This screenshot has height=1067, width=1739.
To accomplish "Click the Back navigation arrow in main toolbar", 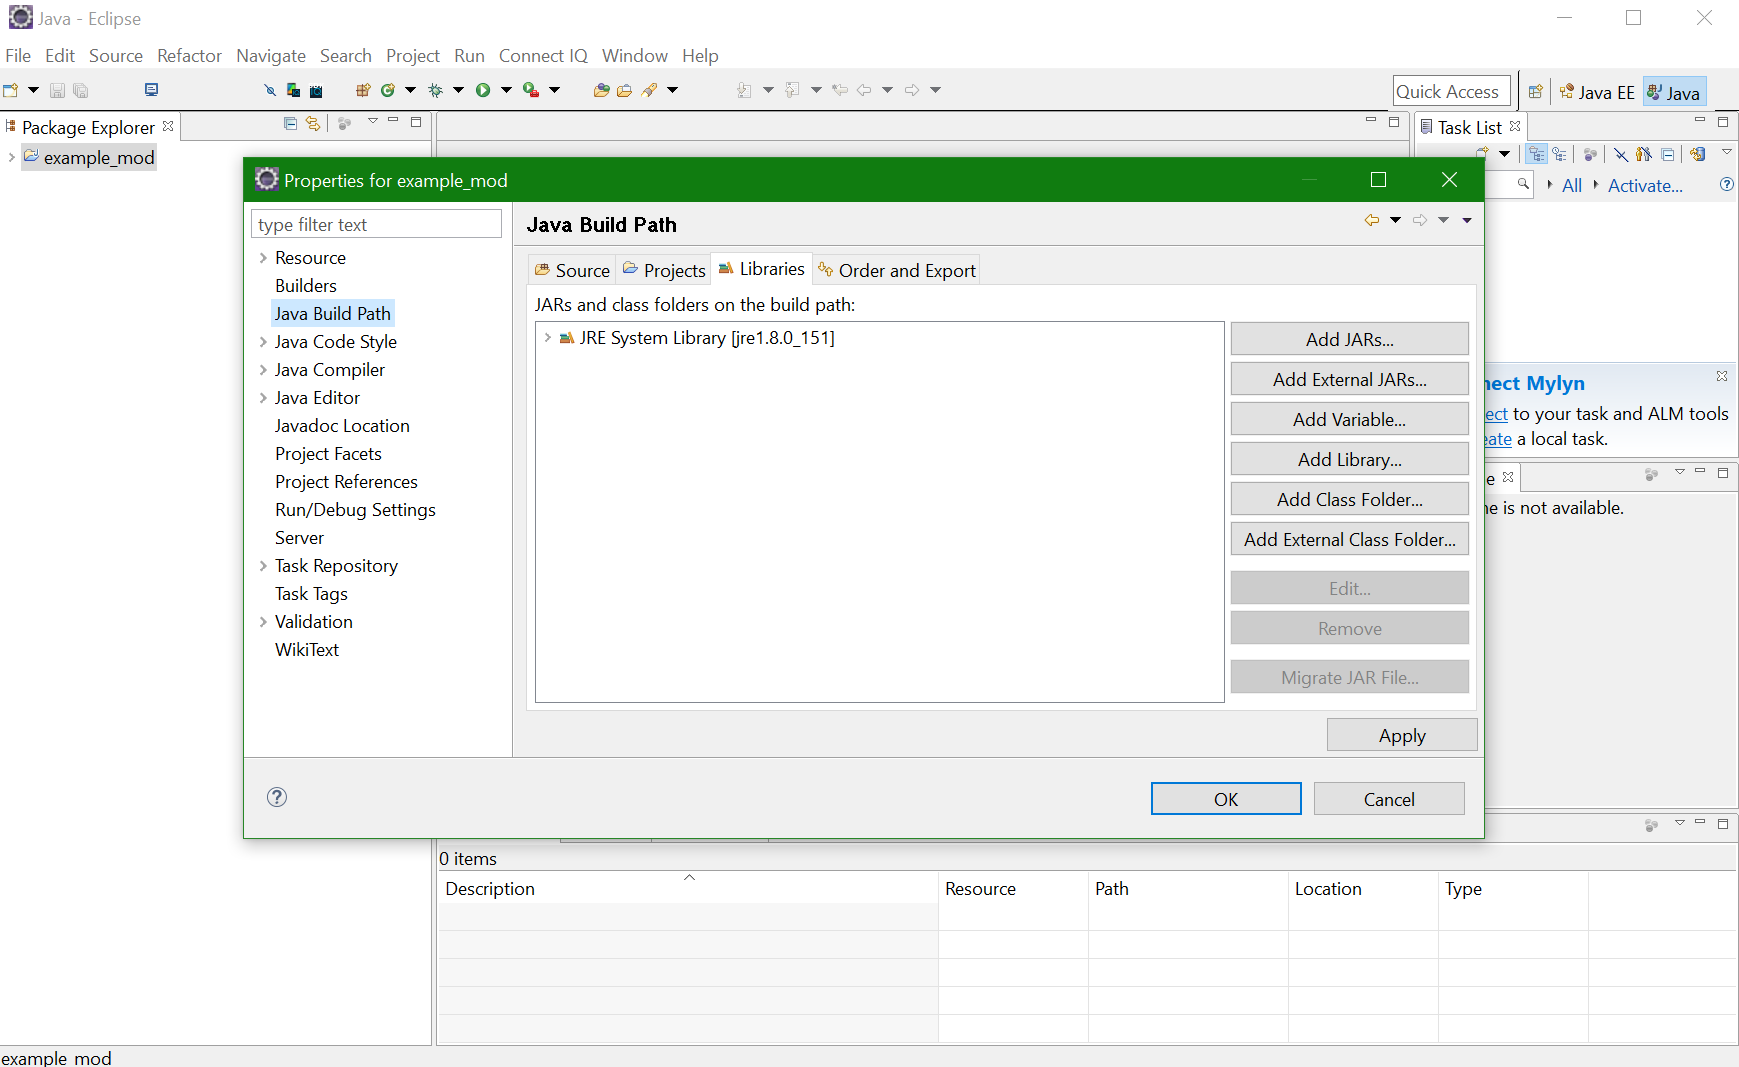I will (864, 90).
